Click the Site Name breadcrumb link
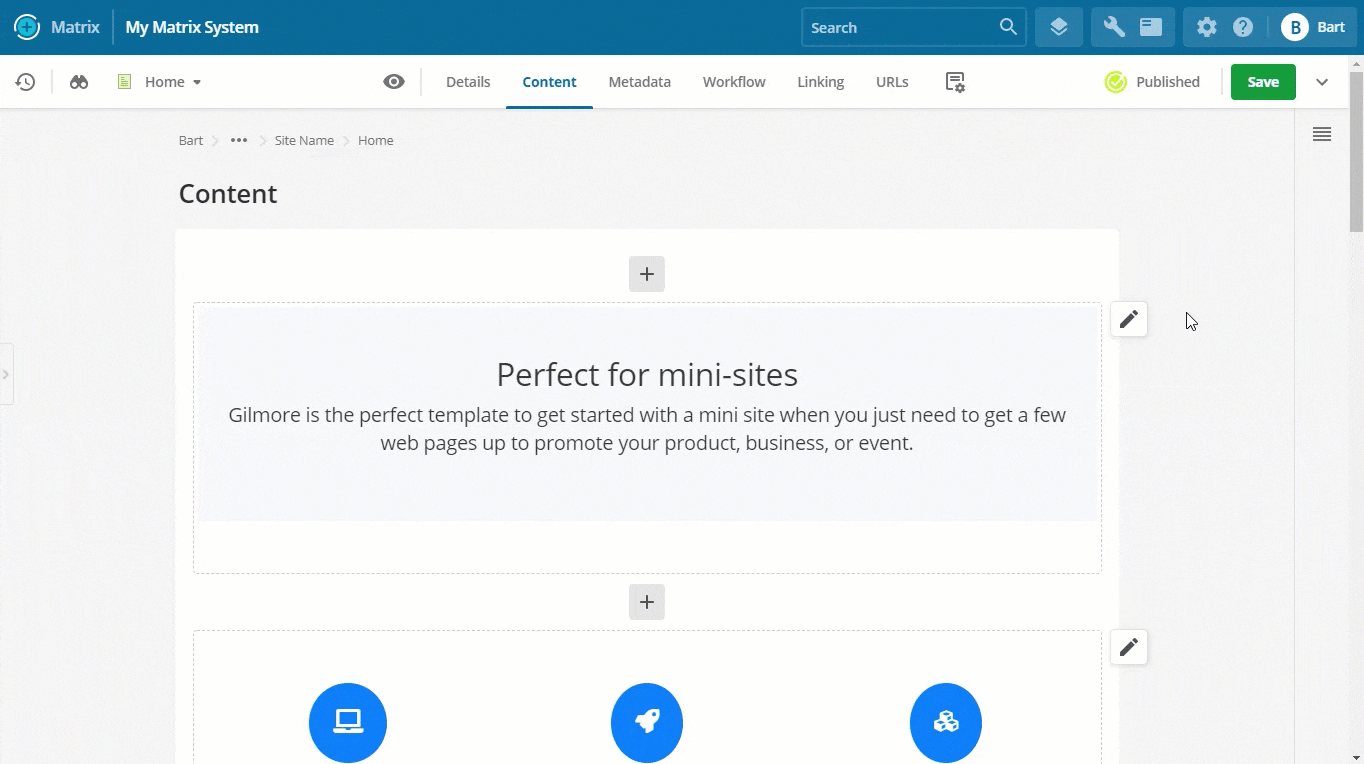This screenshot has height=764, width=1364. [304, 140]
